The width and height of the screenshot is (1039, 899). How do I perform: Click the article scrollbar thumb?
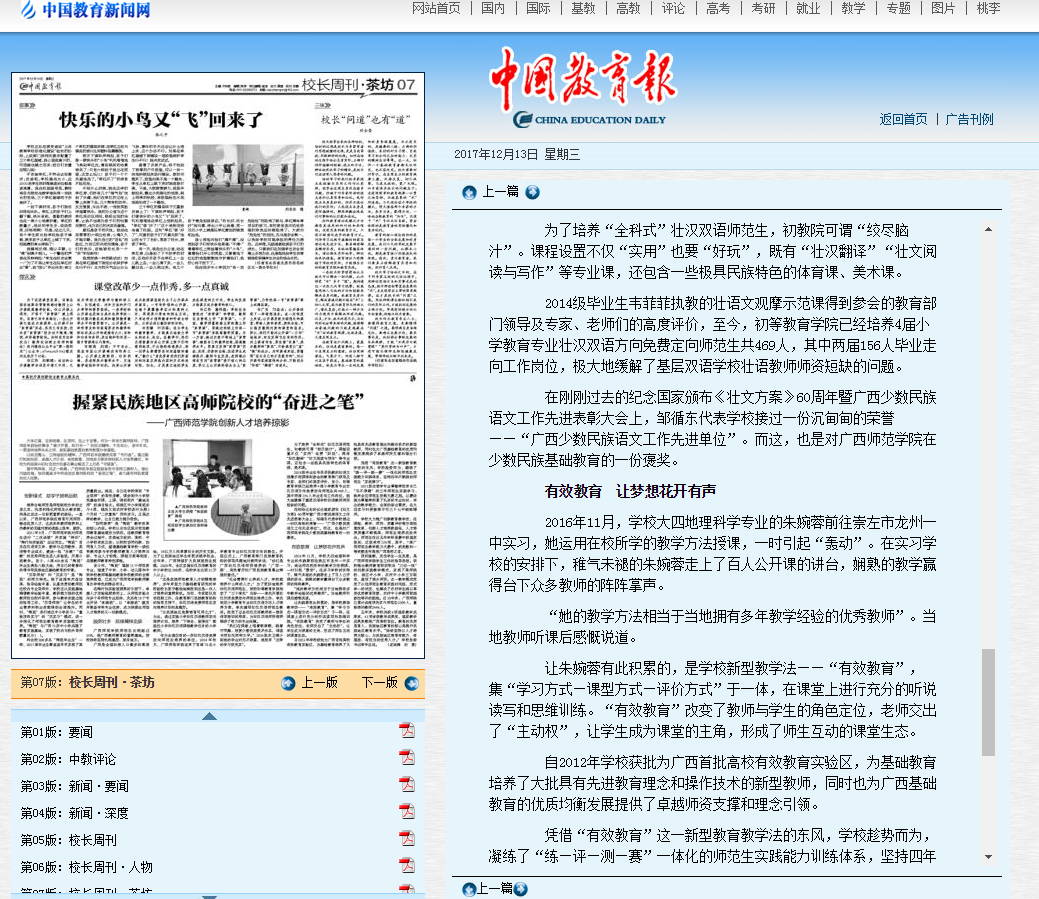point(988,702)
